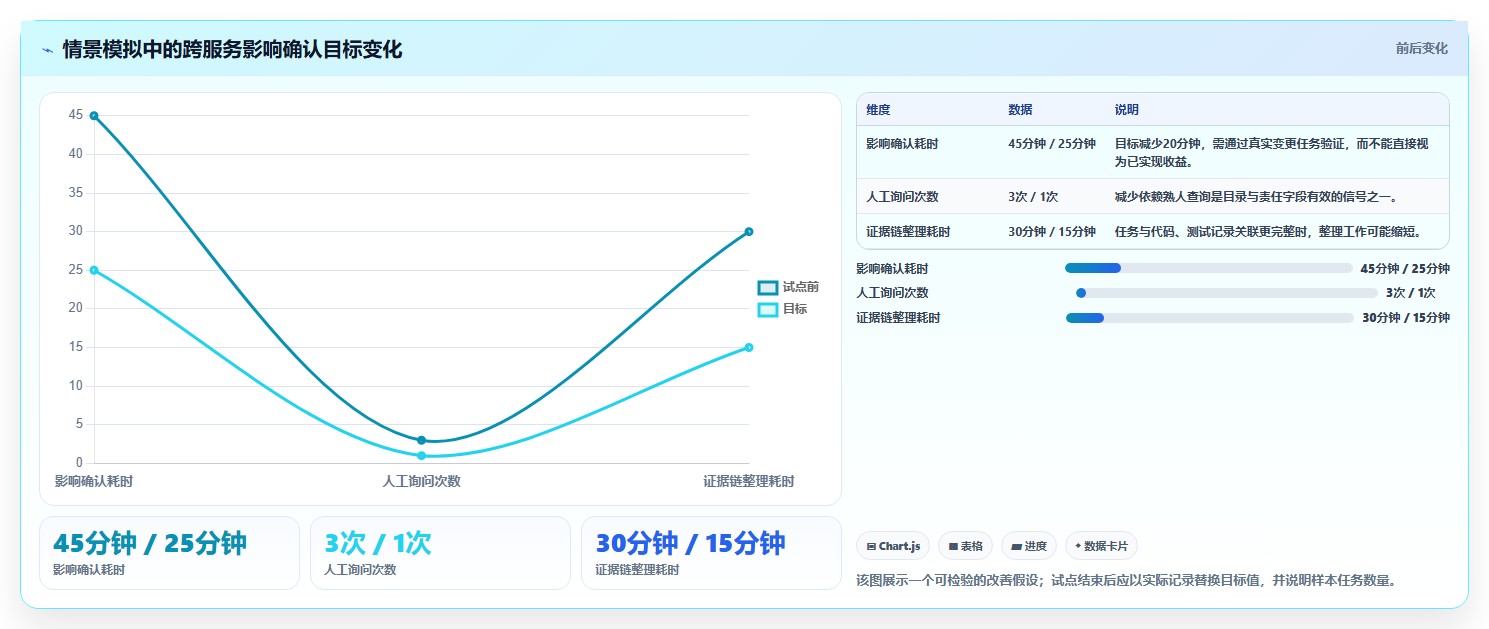Click the description starting 任务与代码
Image resolution: width=1489 pixels, height=629 pixels.
1268,232
